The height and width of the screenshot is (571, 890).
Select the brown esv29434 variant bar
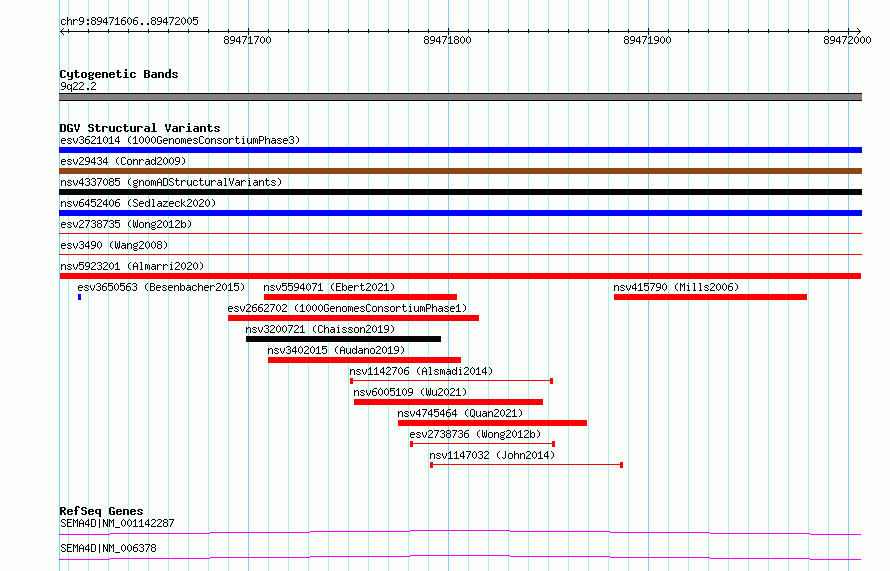coord(460,171)
